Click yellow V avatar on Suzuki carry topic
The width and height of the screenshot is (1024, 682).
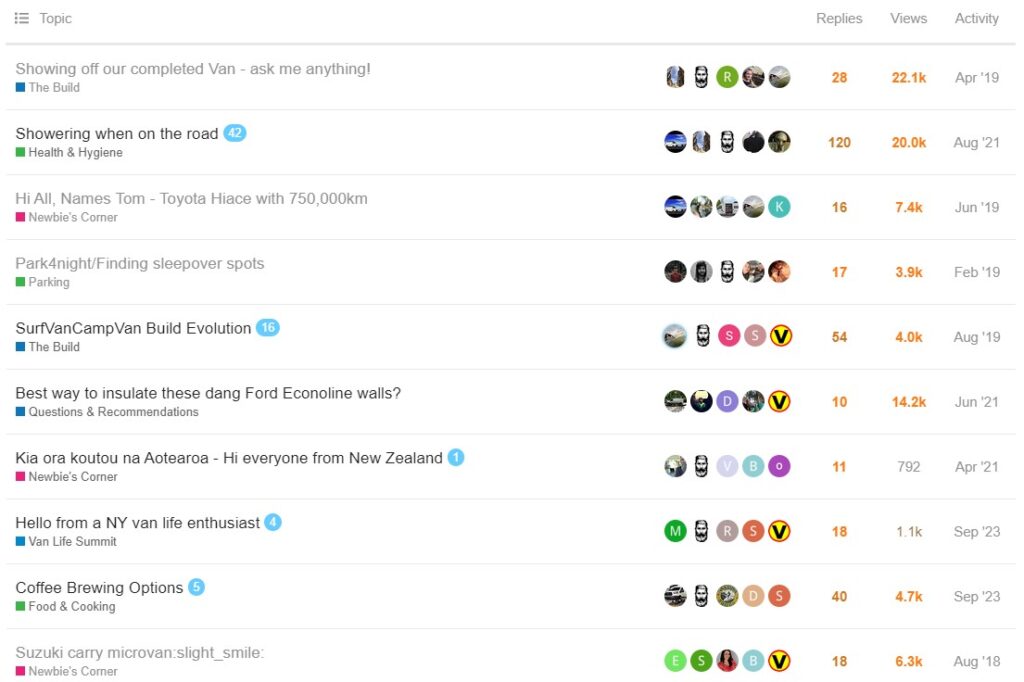point(779,661)
